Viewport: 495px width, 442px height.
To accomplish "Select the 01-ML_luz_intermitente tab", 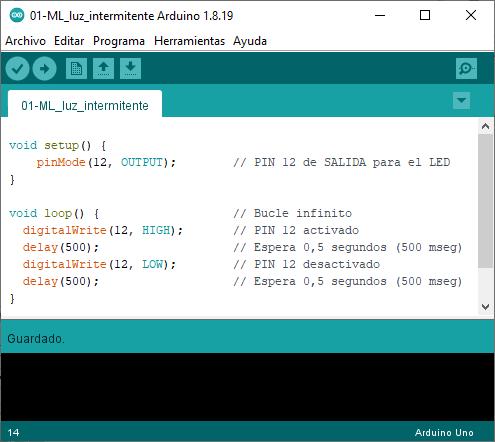I will [x=85, y=104].
